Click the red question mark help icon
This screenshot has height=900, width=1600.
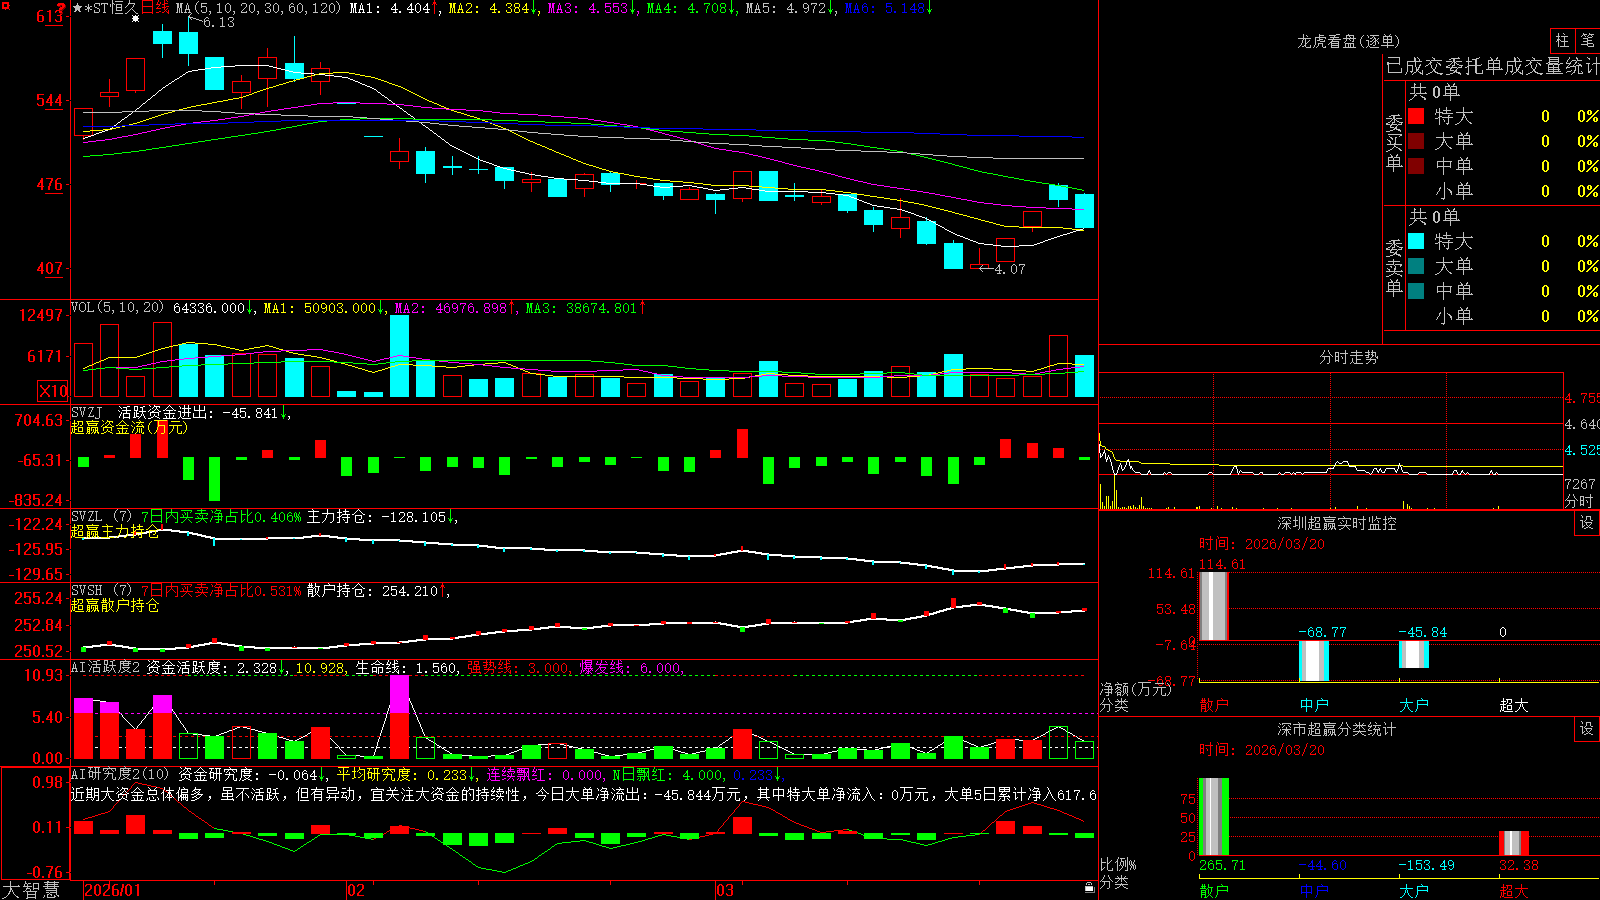click(x=62, y=9)
